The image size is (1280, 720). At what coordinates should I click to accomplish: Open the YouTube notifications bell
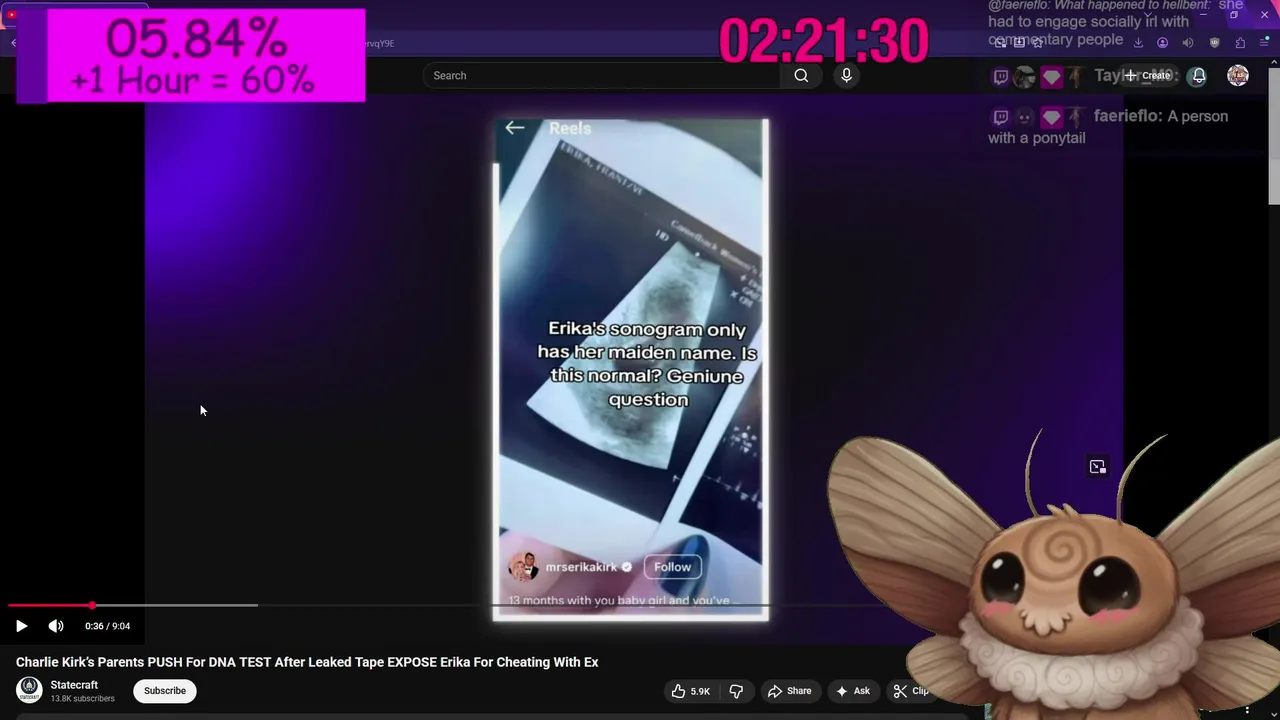click(1198, 76)
